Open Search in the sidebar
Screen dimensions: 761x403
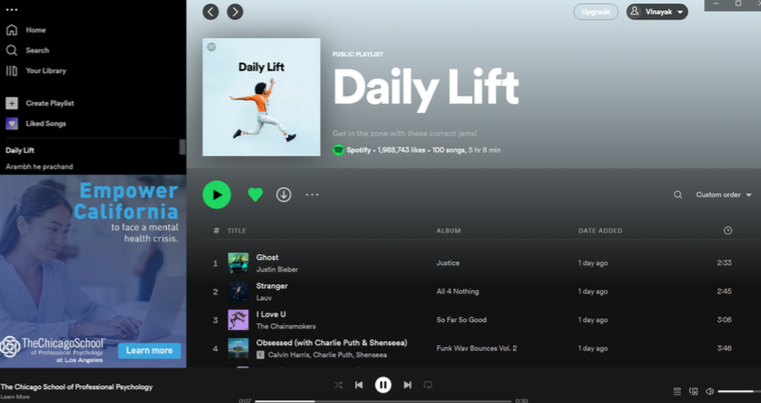(x=37, y=50)
